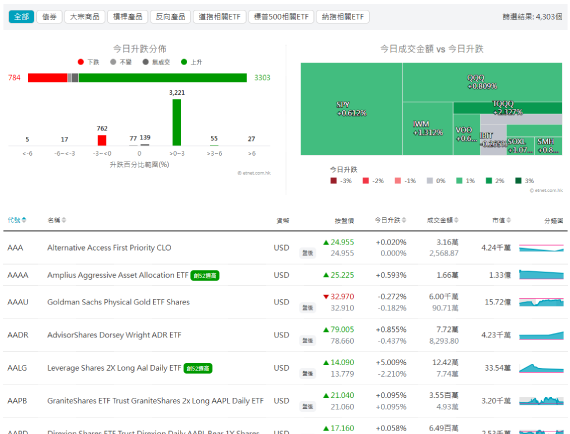View the AAAA intraday sparkline chart

pos(541,275)
